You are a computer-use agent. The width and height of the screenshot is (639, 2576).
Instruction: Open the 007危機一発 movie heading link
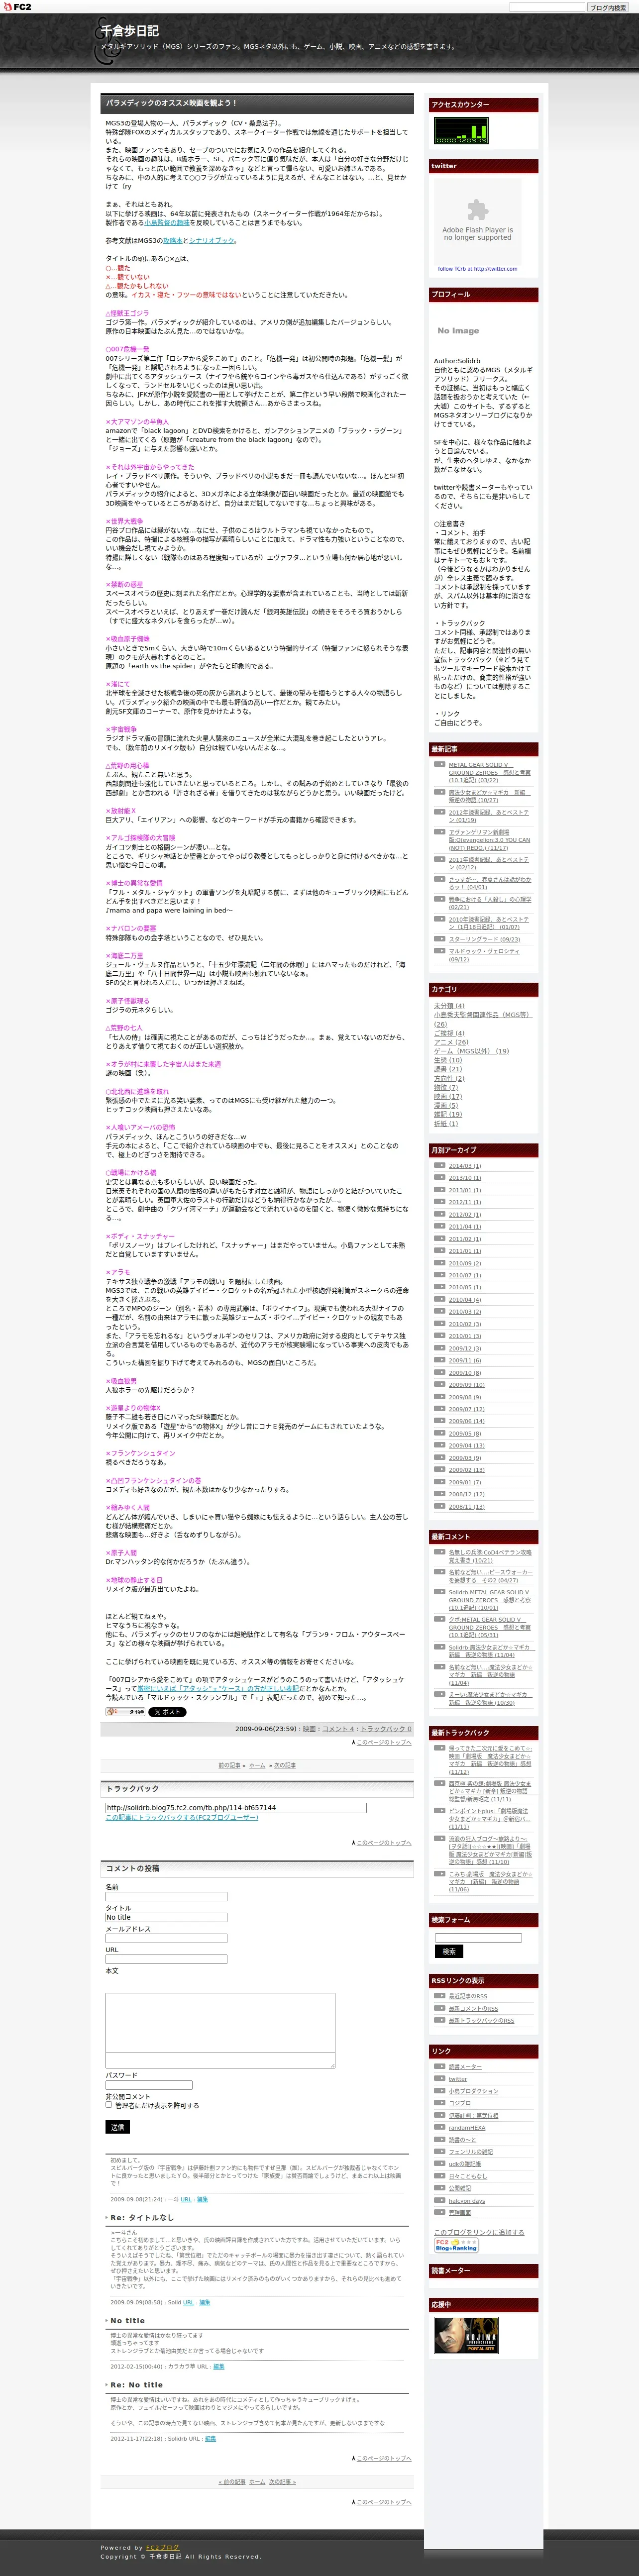(x=127, y=349)
